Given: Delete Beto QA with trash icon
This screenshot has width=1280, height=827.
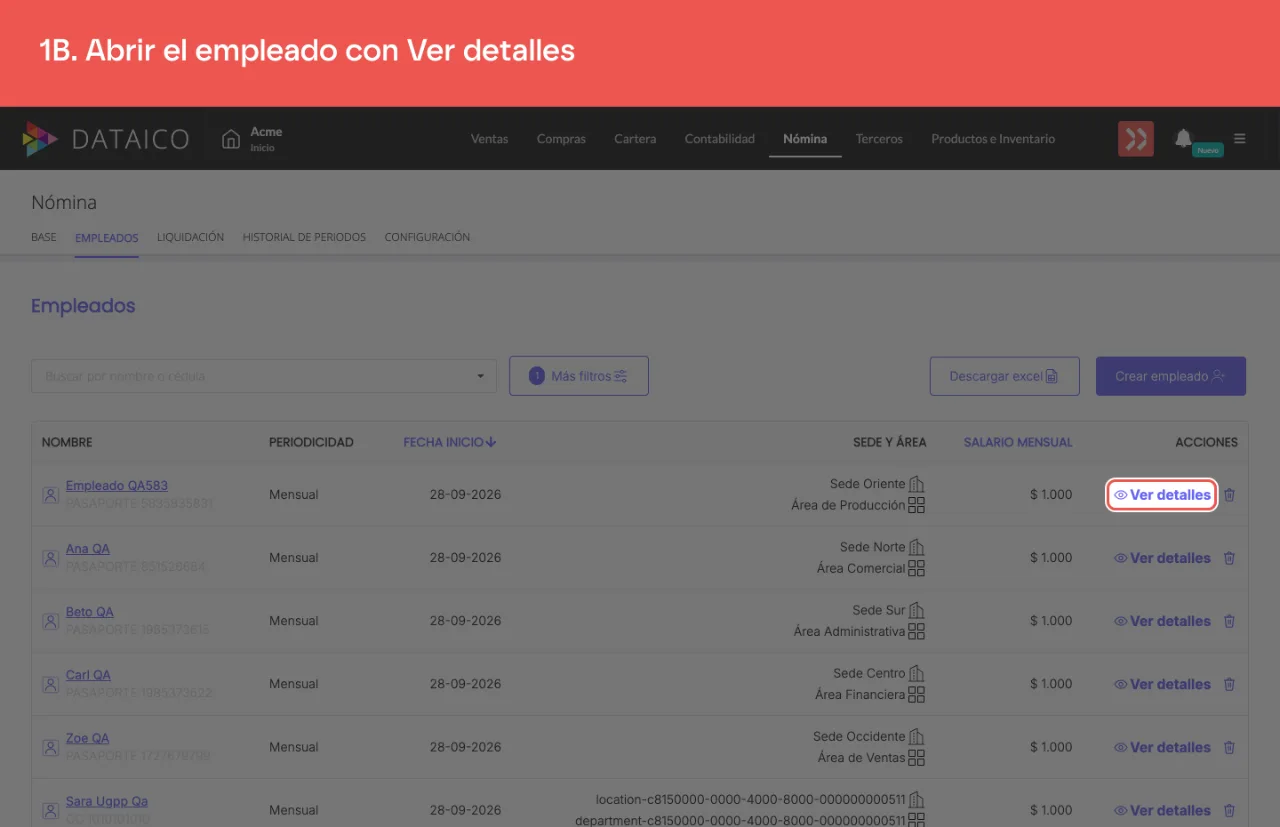Looking at the screenshot, I should (x=1230, y=621).
